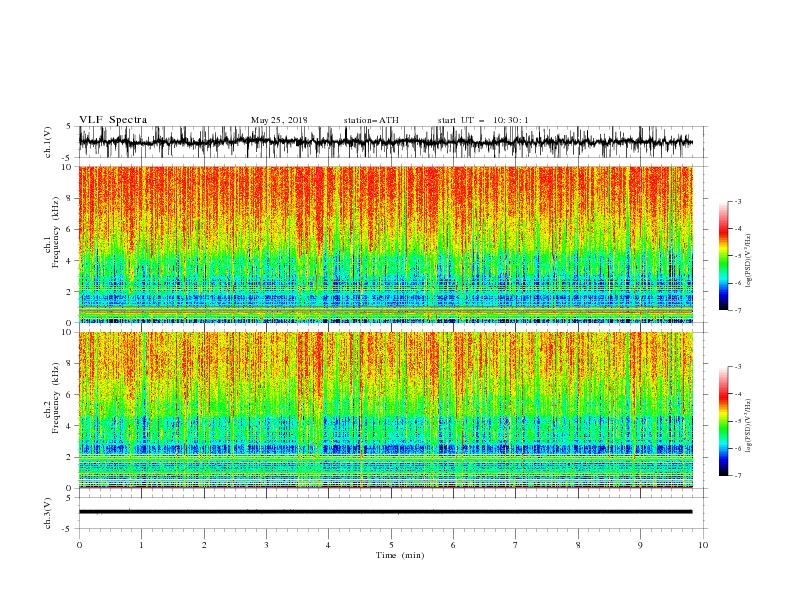The image size is (792, 612).
Task: Click the "May 25, 2018" date text
Action: pyautogui.click(x=279, y=120)
